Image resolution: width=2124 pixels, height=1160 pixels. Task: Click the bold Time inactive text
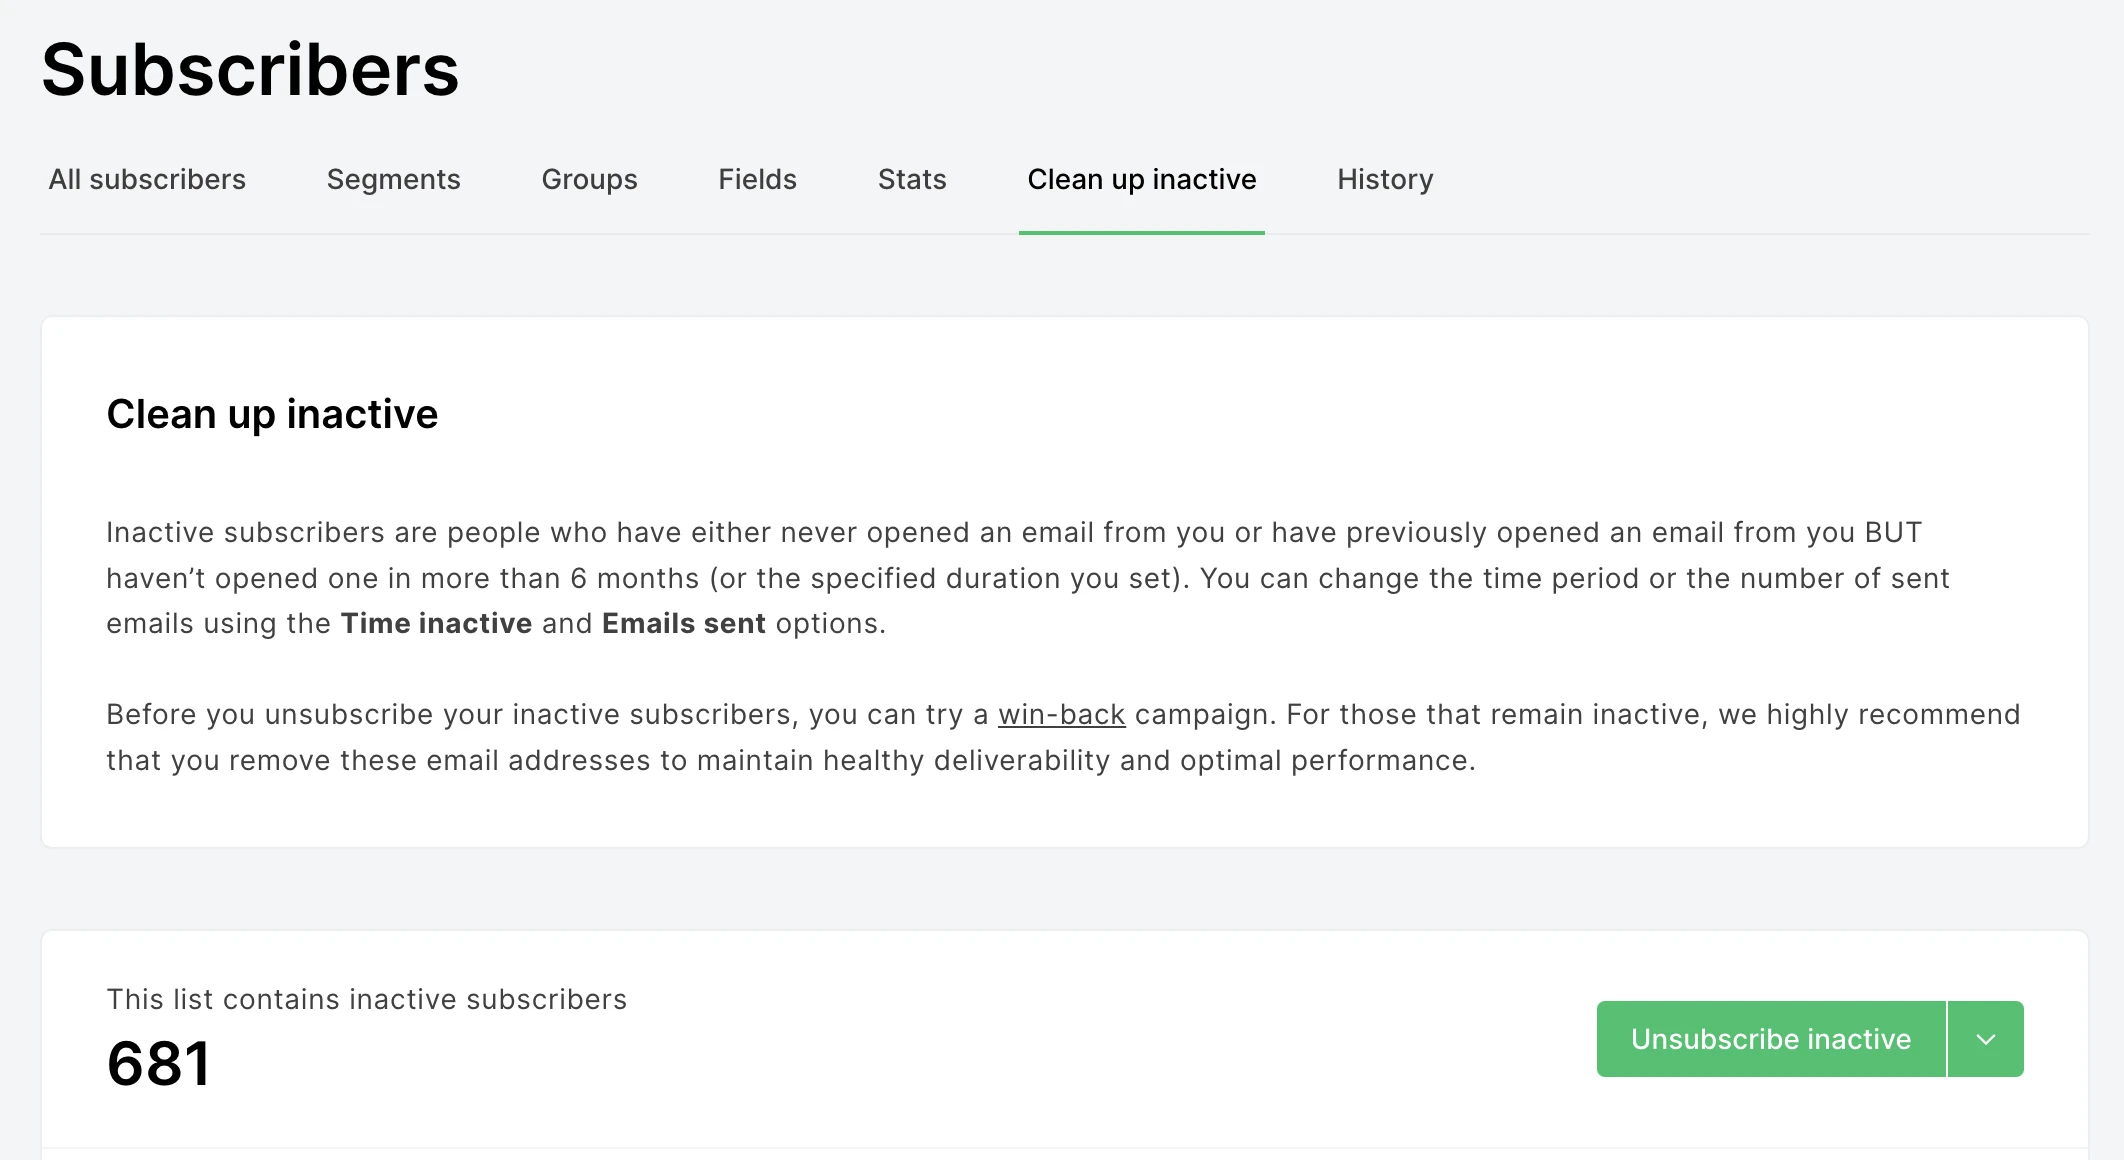click(x=436, y=623)
